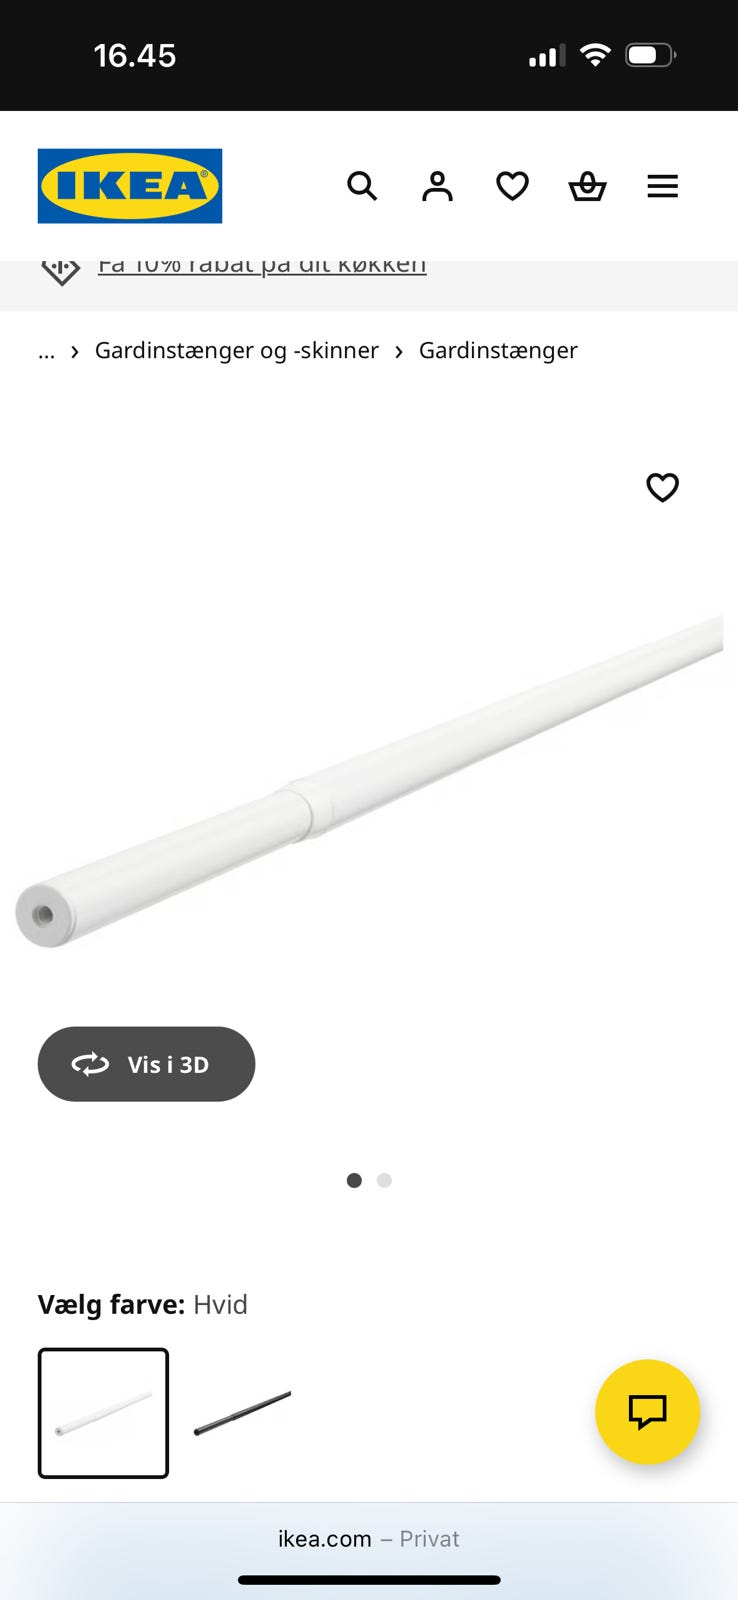
Task: Save product with heart on image
Action: [x=662, y=487]
